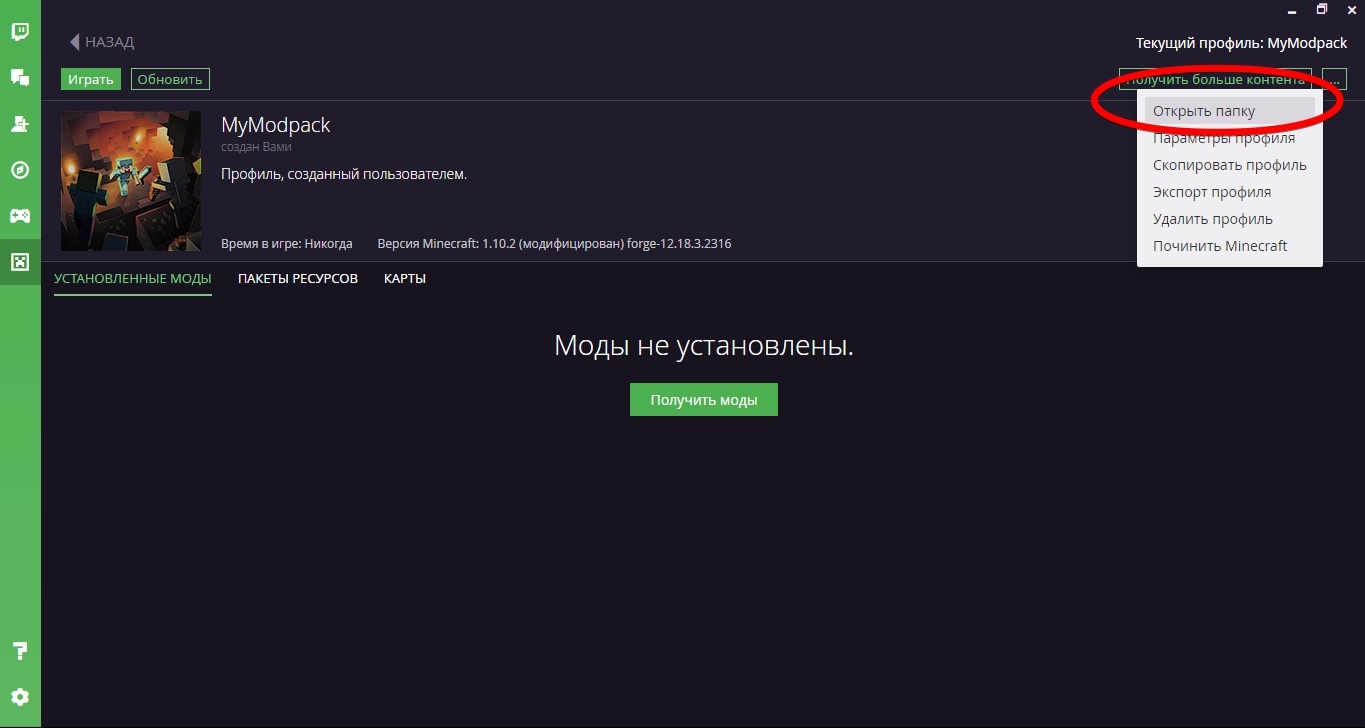Click the Получить моды button

coord(703,399)
